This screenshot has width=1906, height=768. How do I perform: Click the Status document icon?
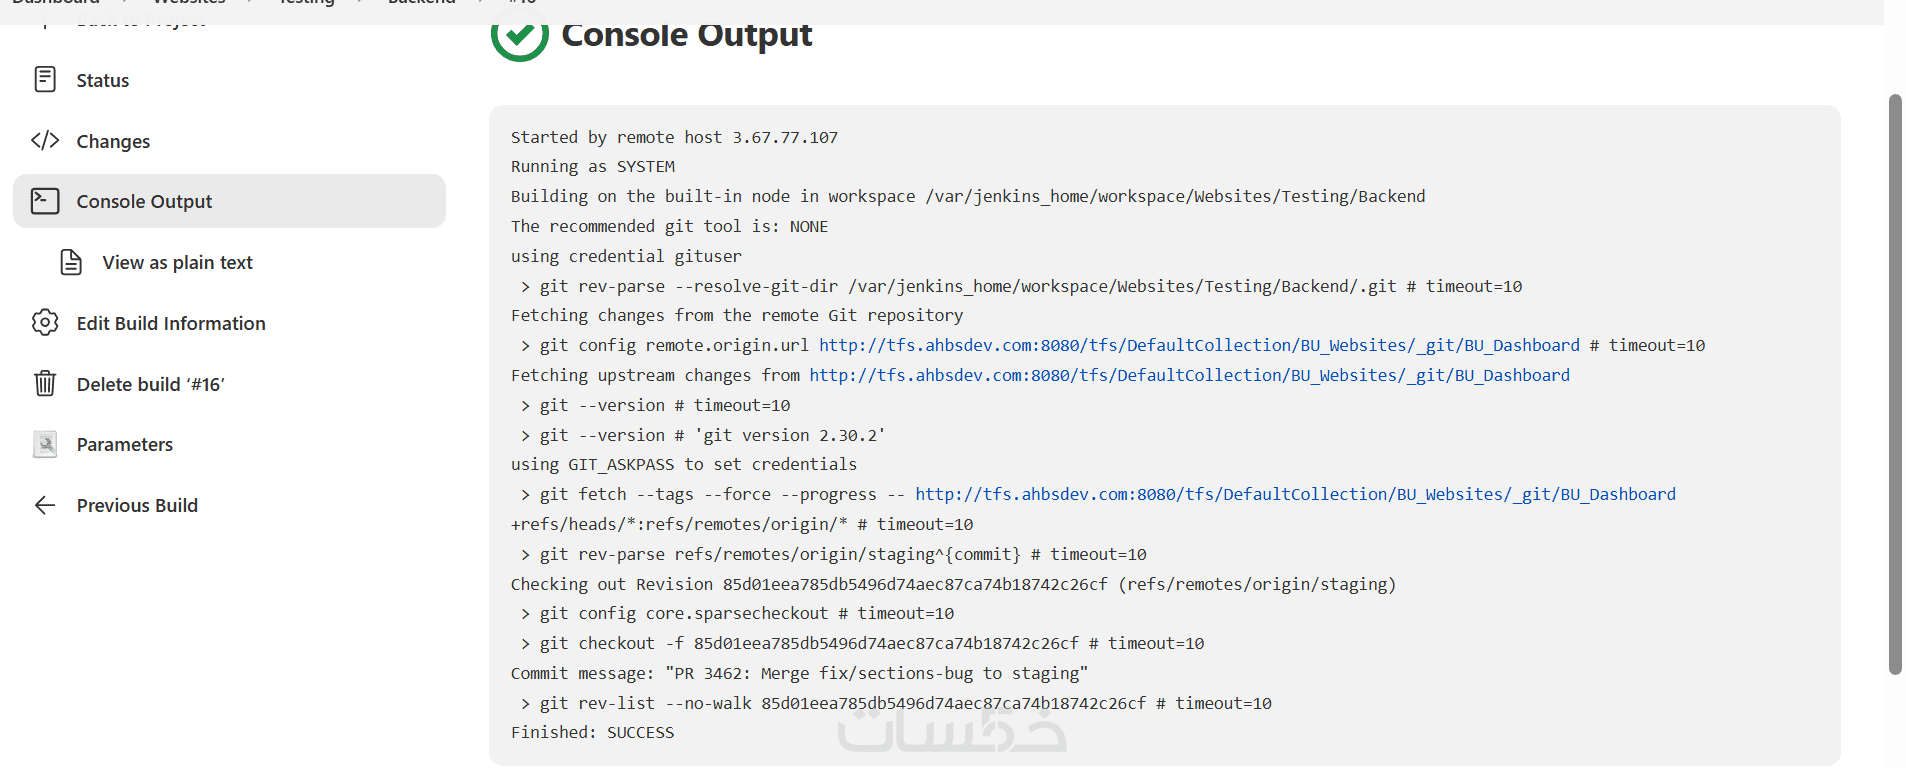coord(45,80)
